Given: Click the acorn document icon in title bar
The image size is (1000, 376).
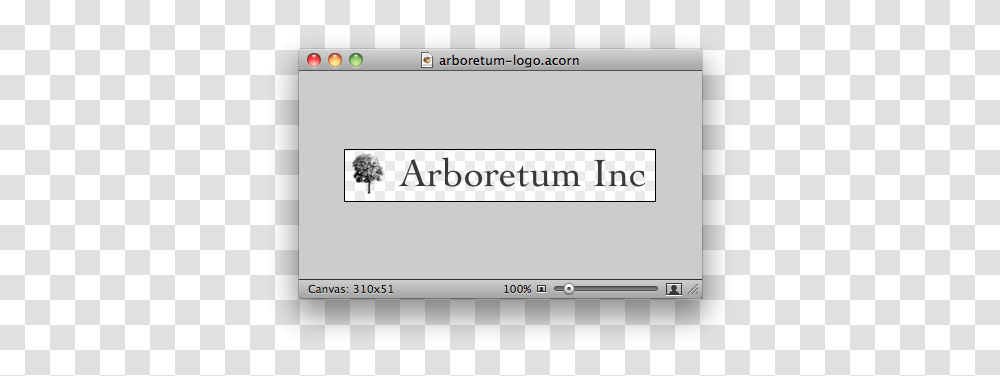Looking at the screenshot, I should (x=427, y=60).
